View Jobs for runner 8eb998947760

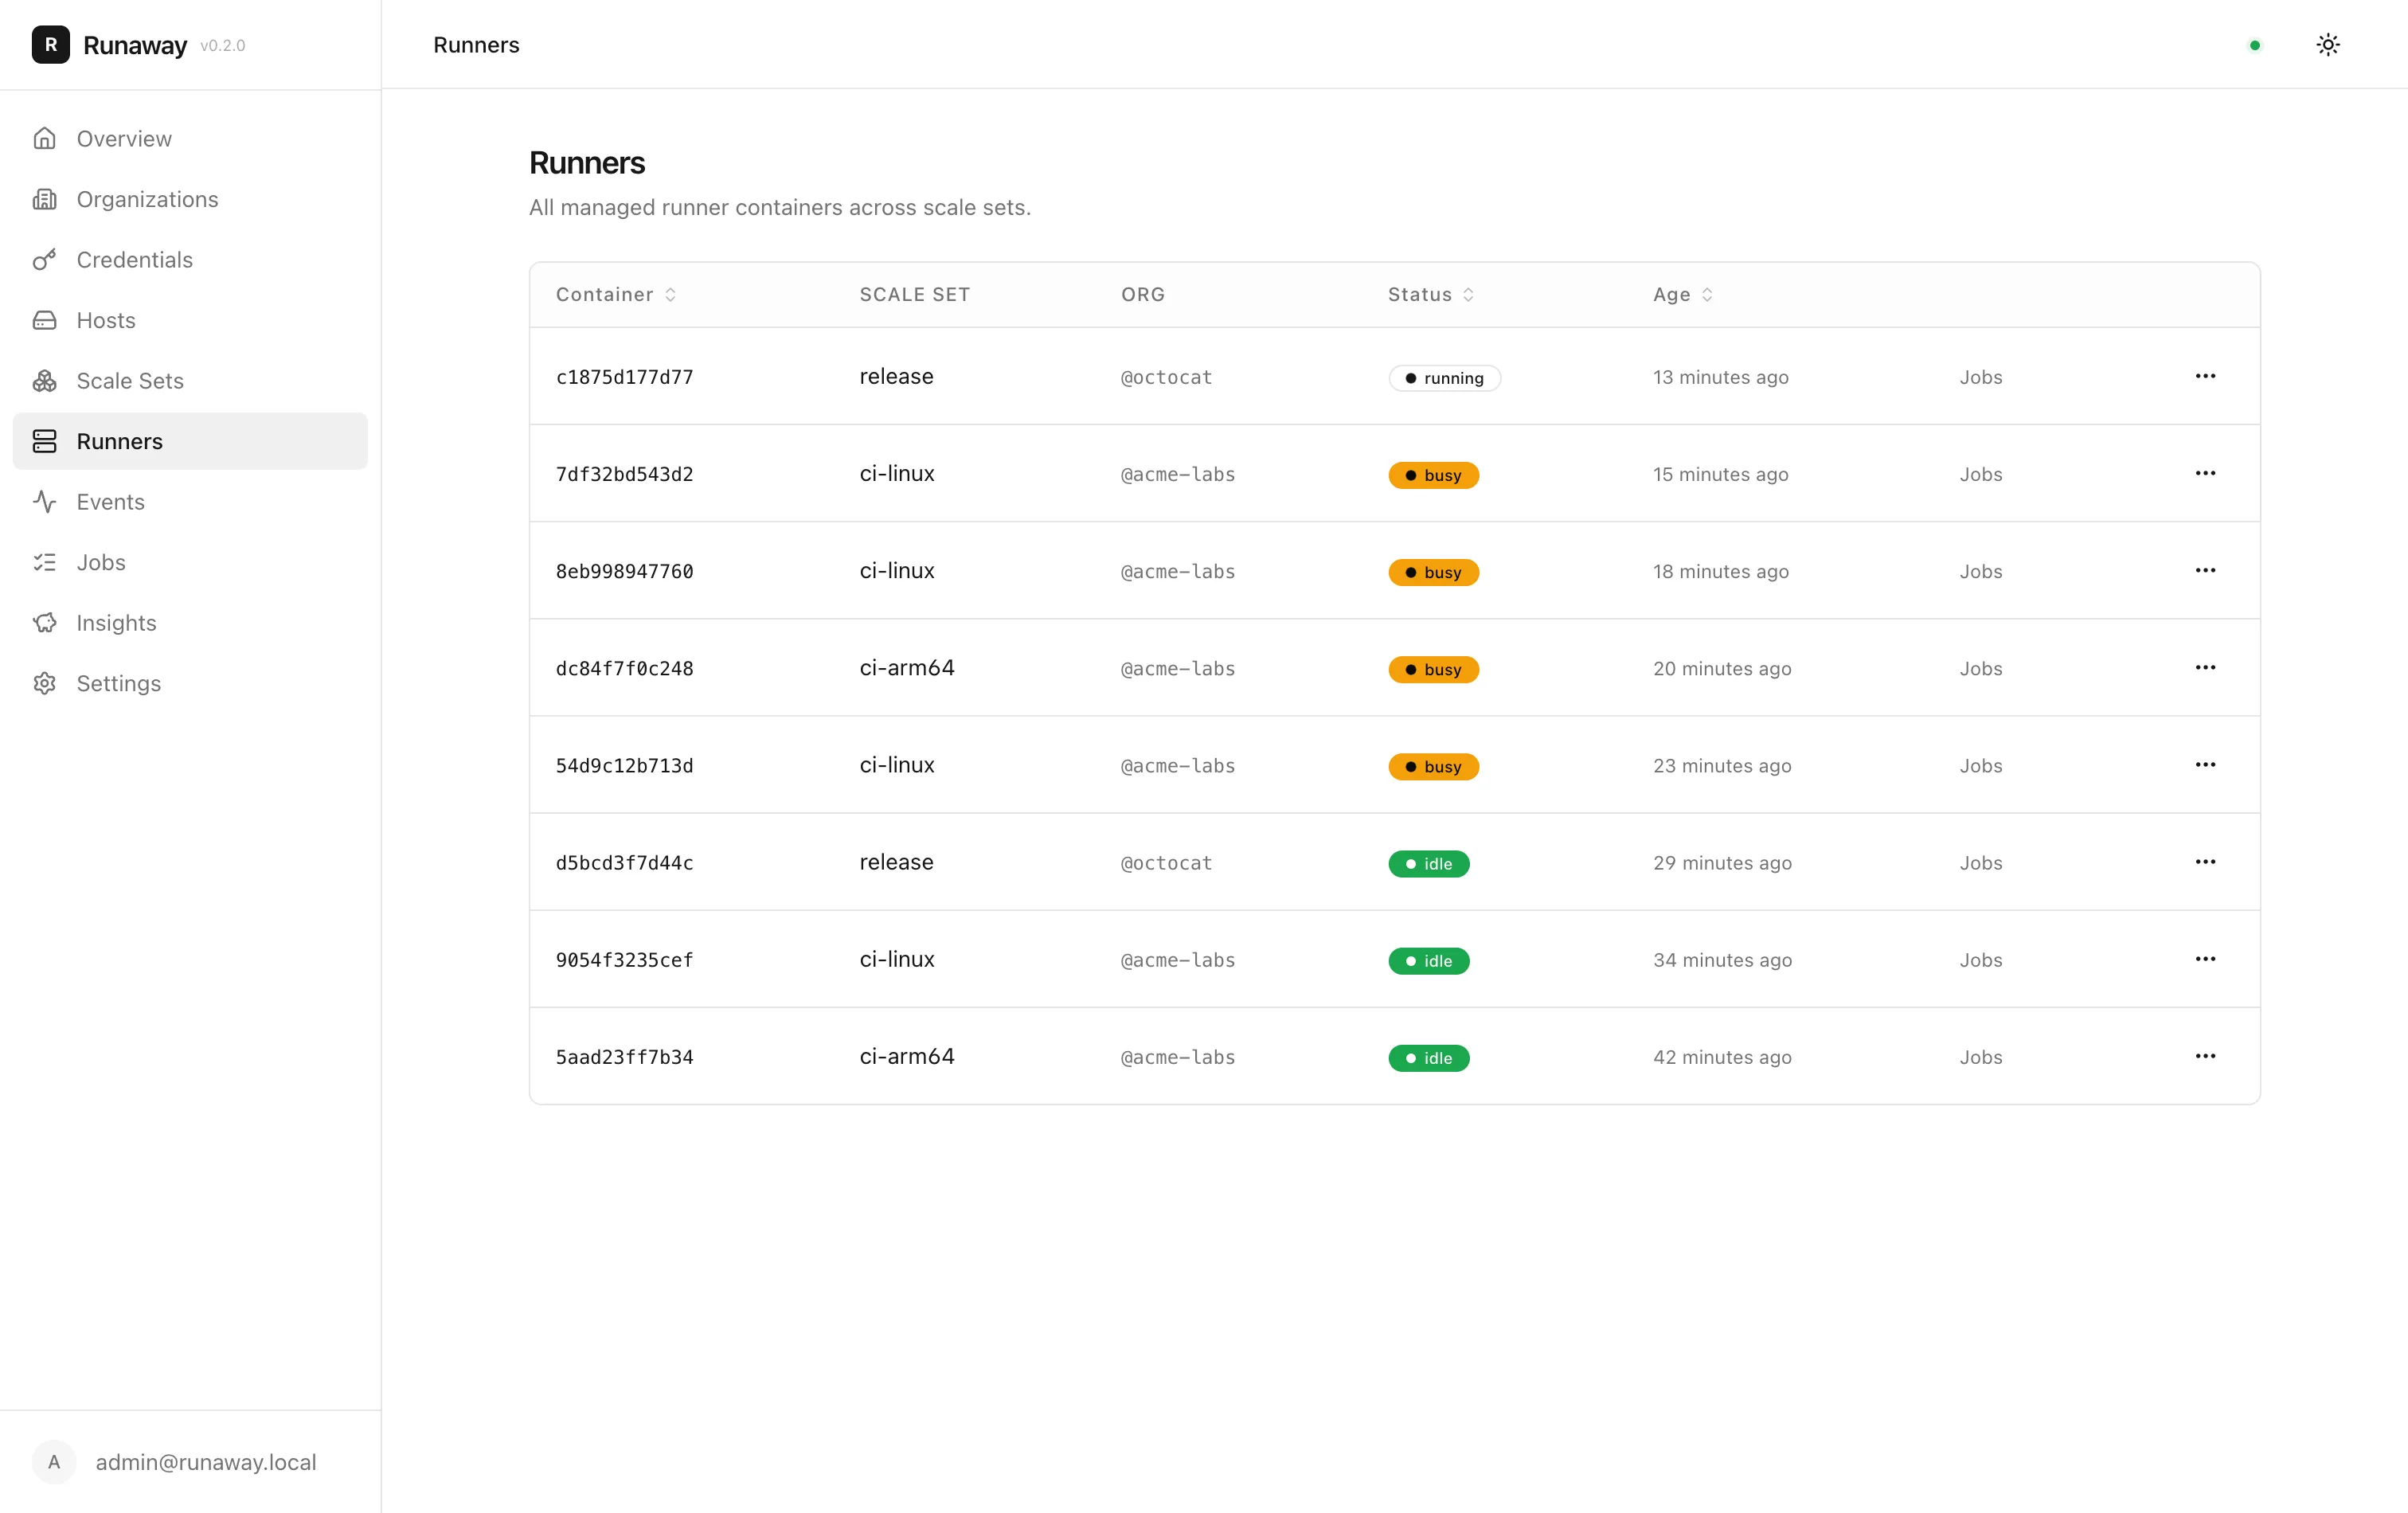click(x=1980, y=571)
